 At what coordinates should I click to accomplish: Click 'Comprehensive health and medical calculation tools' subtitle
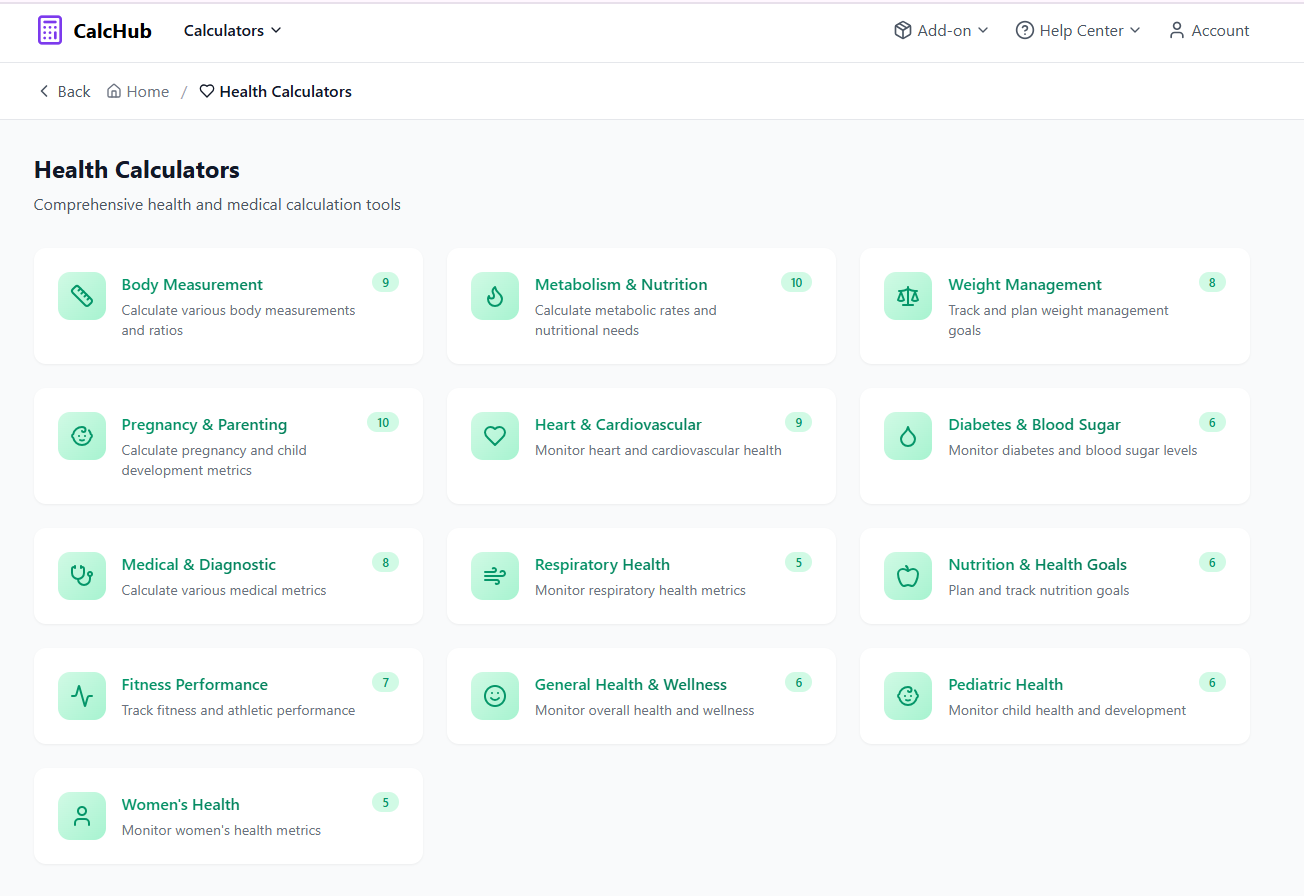click(217, 205)
